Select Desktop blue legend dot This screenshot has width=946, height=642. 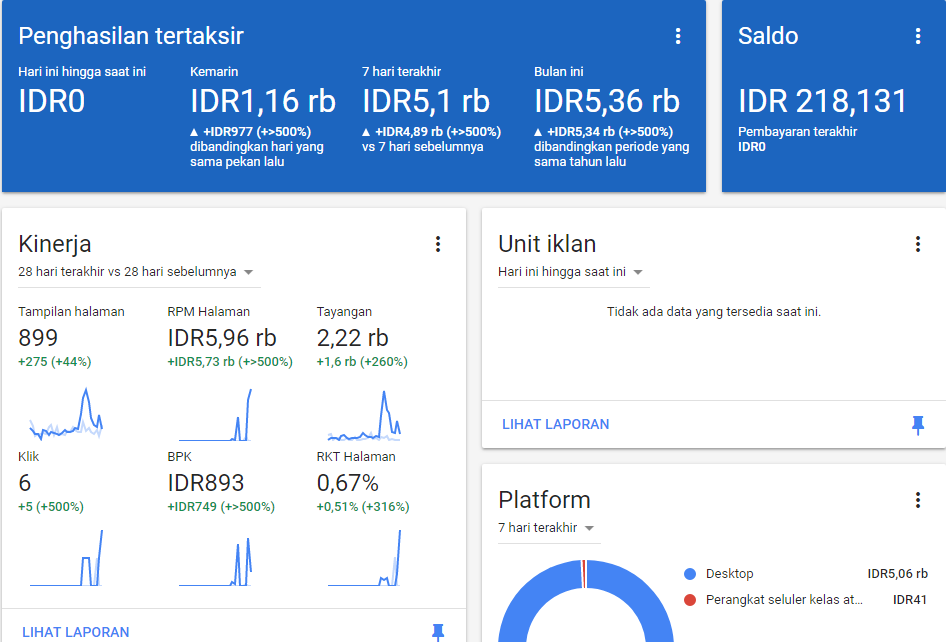tap(690, 574)
